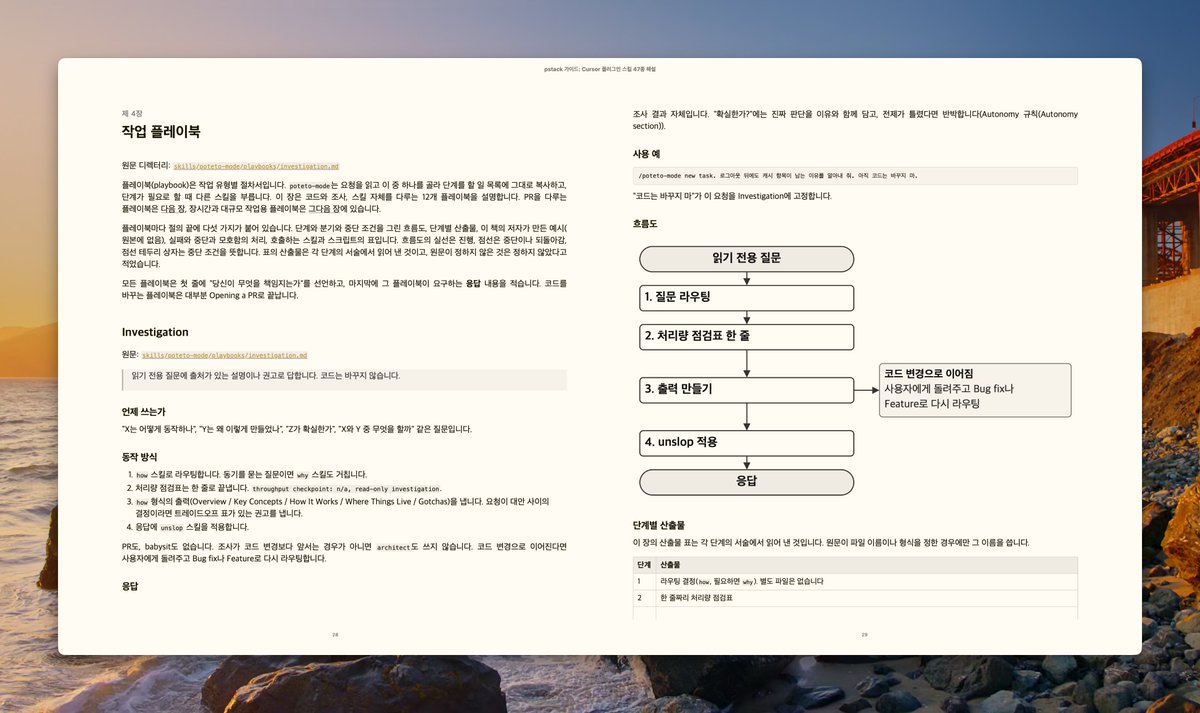The width and height of the screenshot is (1200, 713).
Task: Click the '1. 질문 라우팅' flowchart box
Action: click(746, 298)
